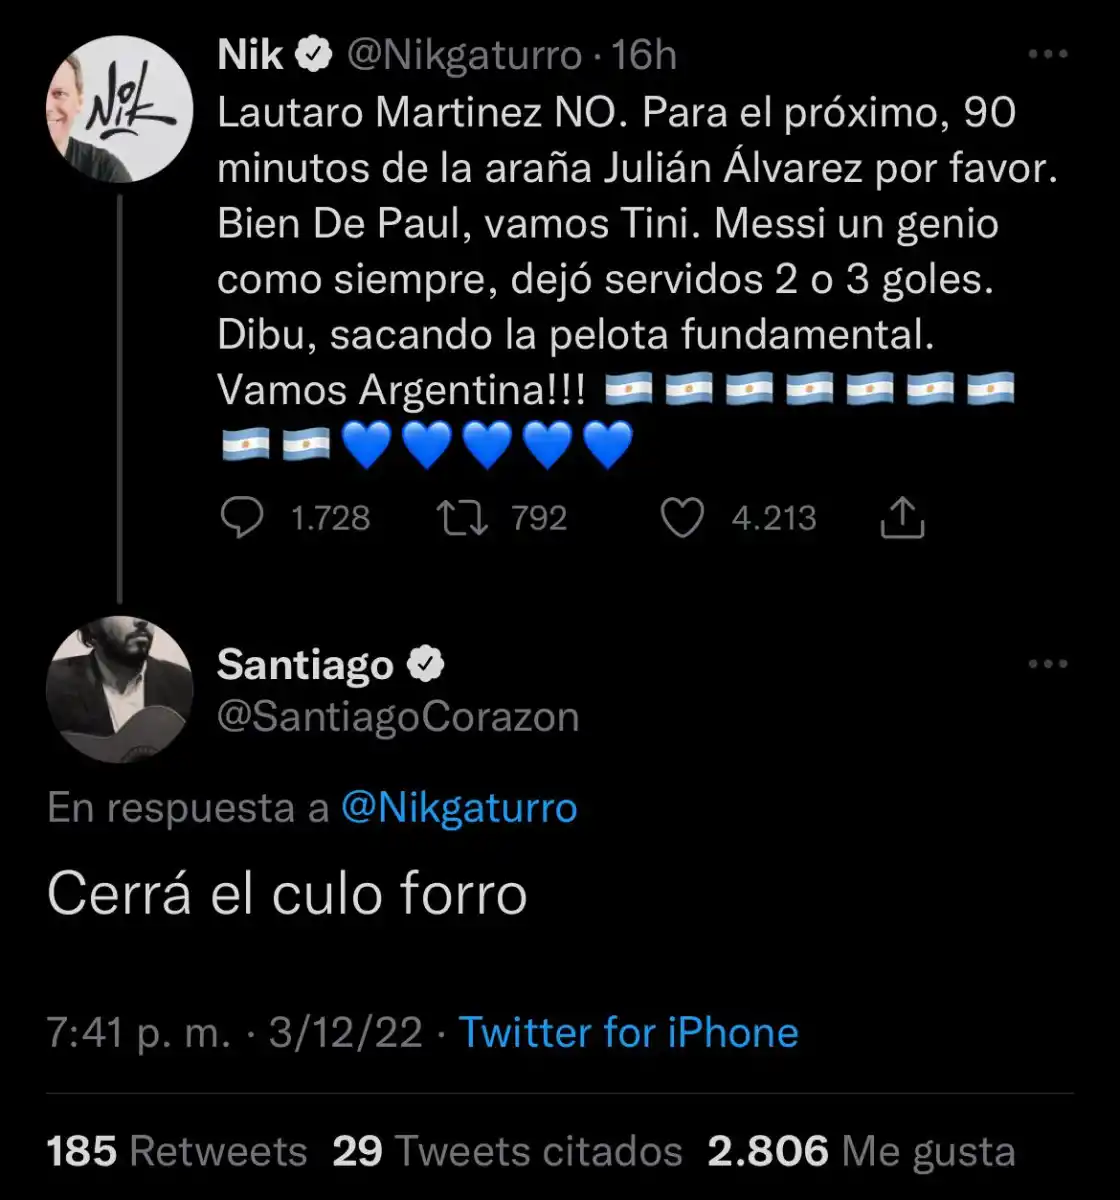Open Santiago's profile picture
The image size is (1120, 1200).
coord(120,690)
